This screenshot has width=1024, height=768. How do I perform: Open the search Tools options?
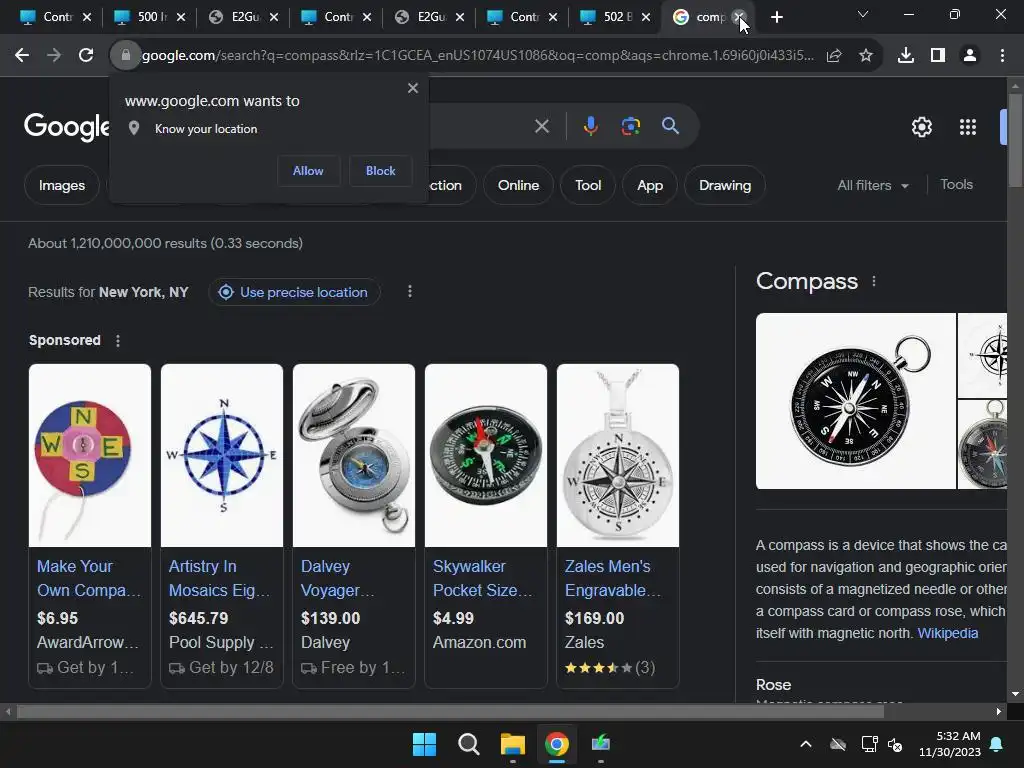(956, 185)
